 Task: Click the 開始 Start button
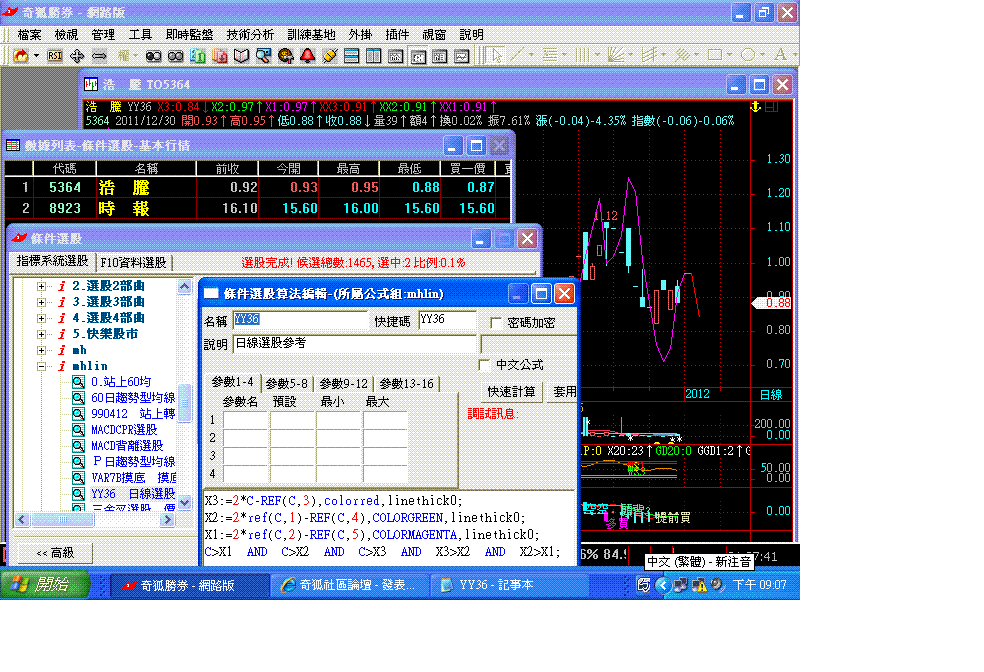click(x=44, y=585)
